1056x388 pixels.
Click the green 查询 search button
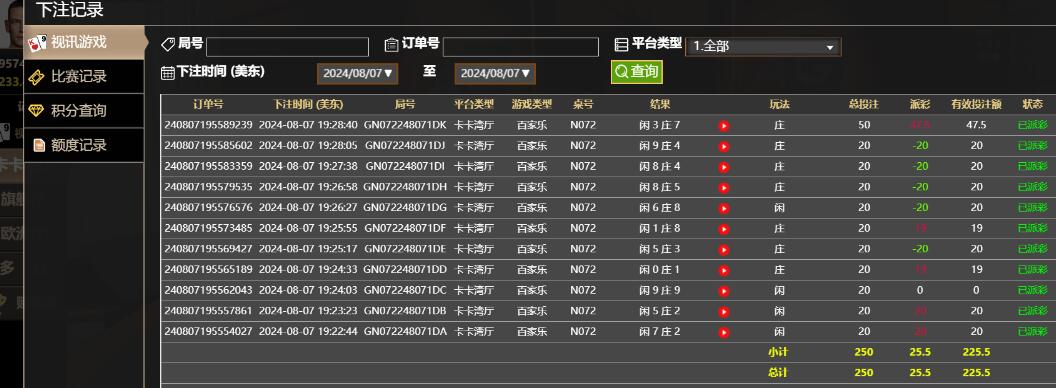(x=637, y=71)
